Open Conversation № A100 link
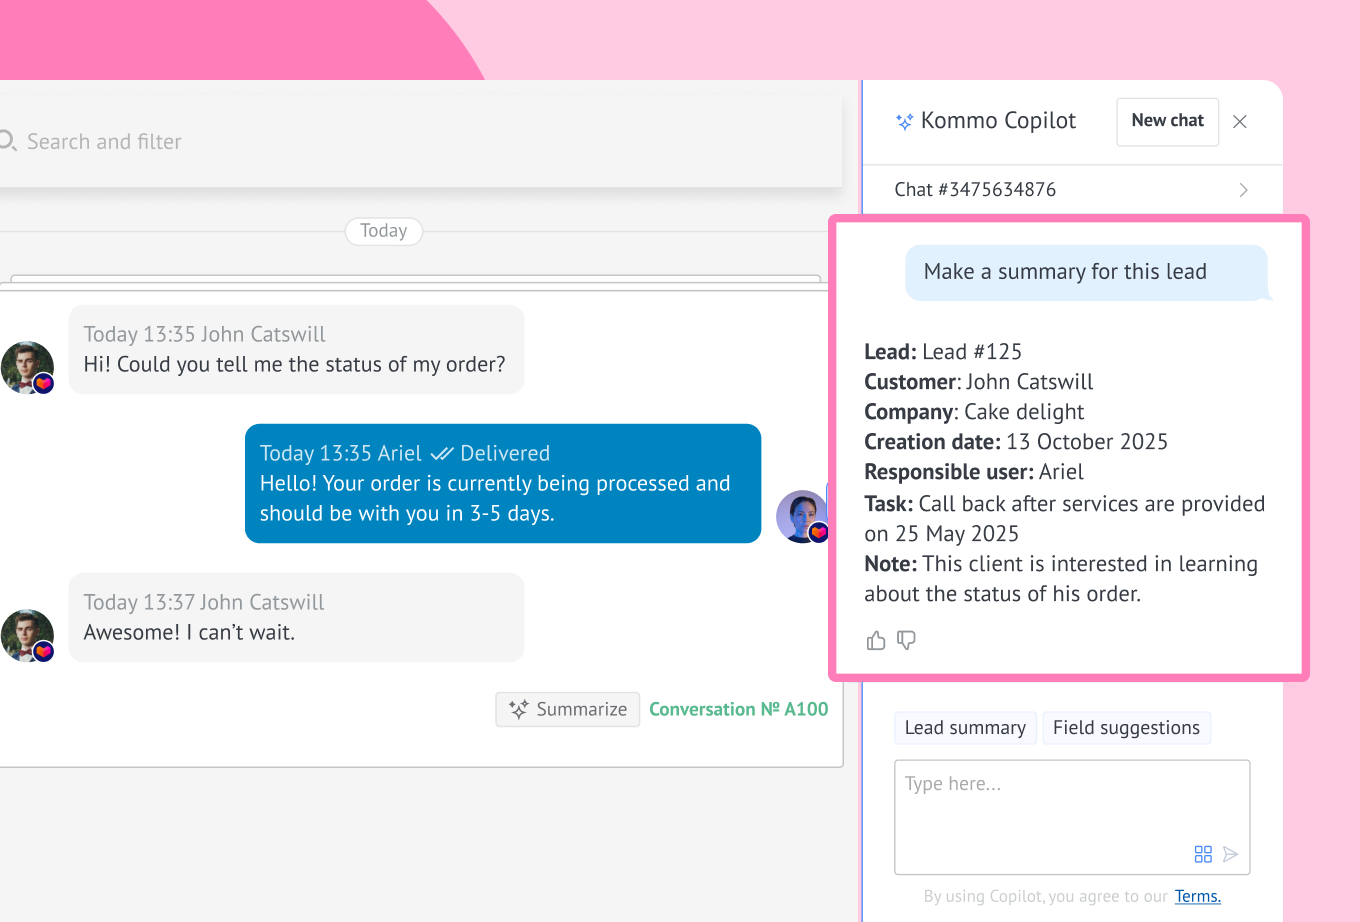Image resolution: width=1360 pixels, height=922 pixels. [x=739, y=709]
